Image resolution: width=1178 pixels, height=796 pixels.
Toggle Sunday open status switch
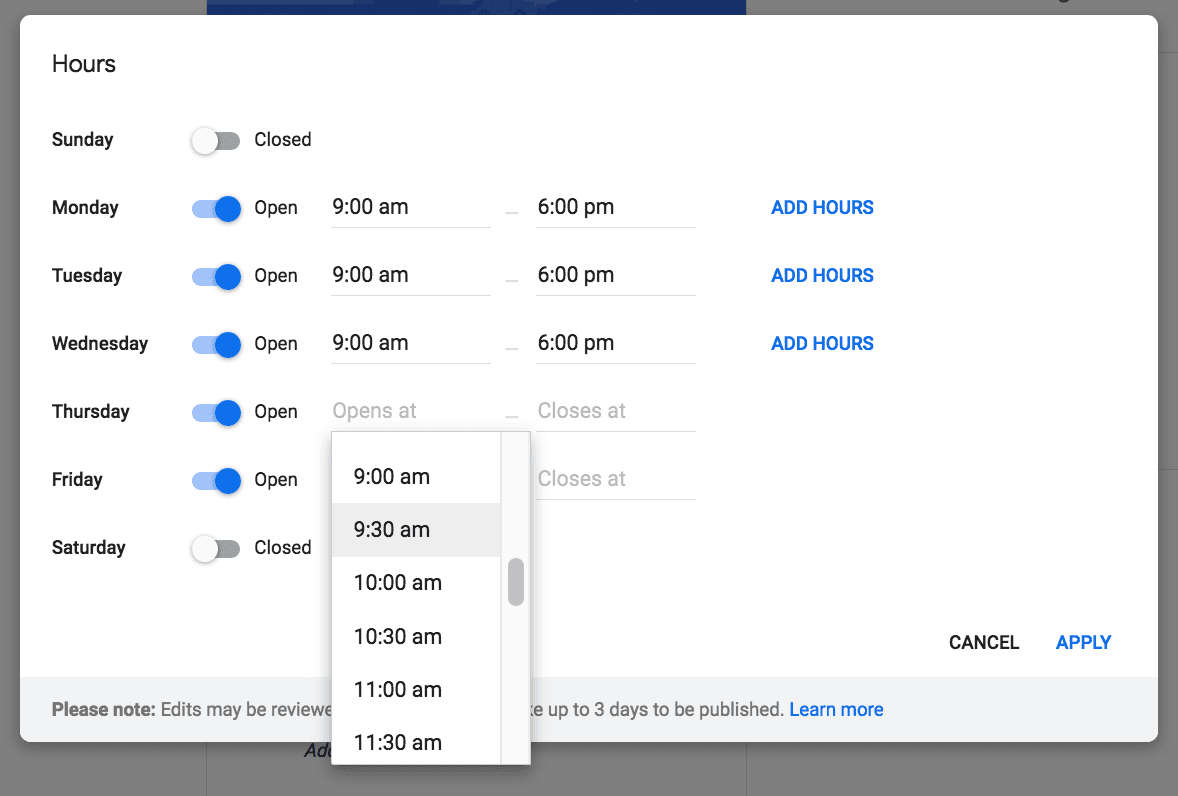coord(216,140)
